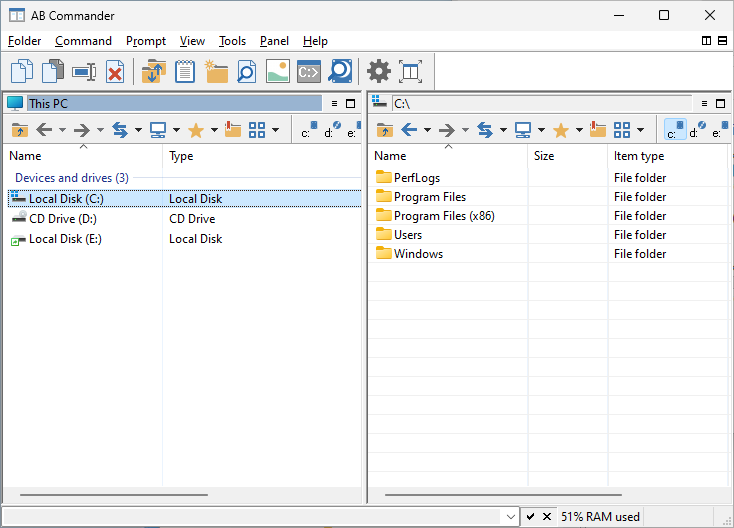Click the full screen panel icon
Screen dimensions: 734x528
tap(410, 72)
